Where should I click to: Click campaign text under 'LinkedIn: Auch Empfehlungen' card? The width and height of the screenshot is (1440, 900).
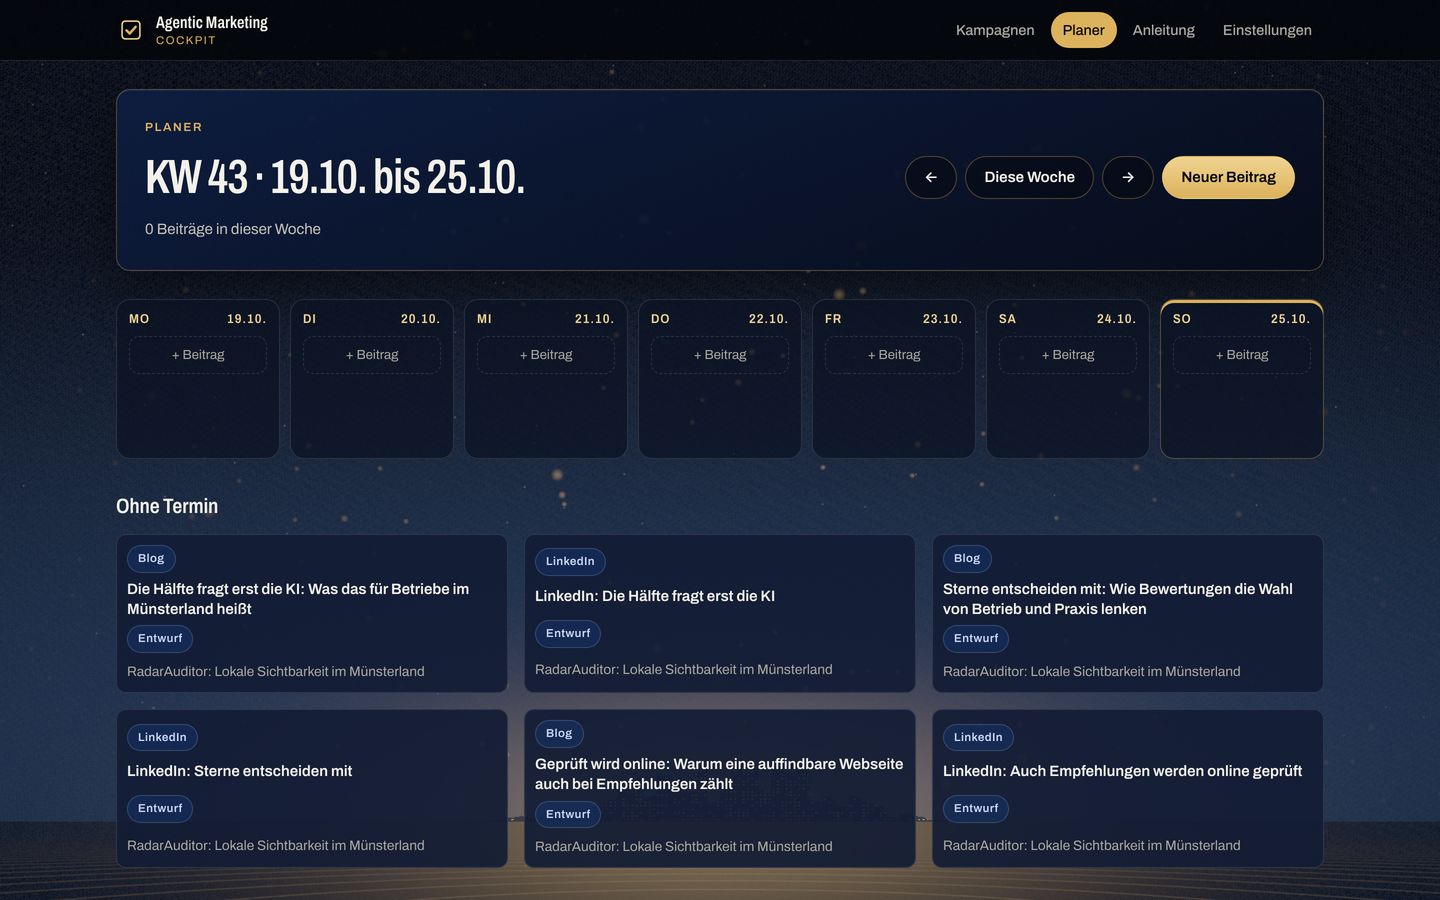(x=1092, y=845)
